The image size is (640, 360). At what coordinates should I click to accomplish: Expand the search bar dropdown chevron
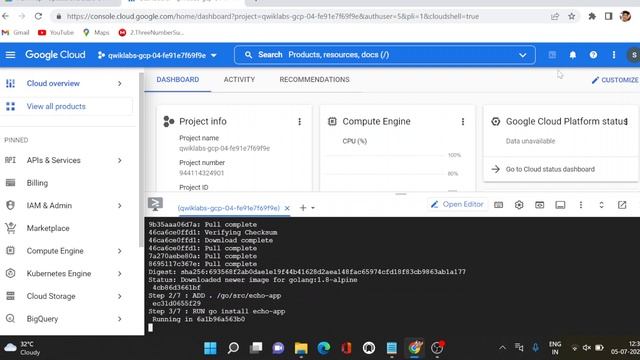click(x=522, y=55)
